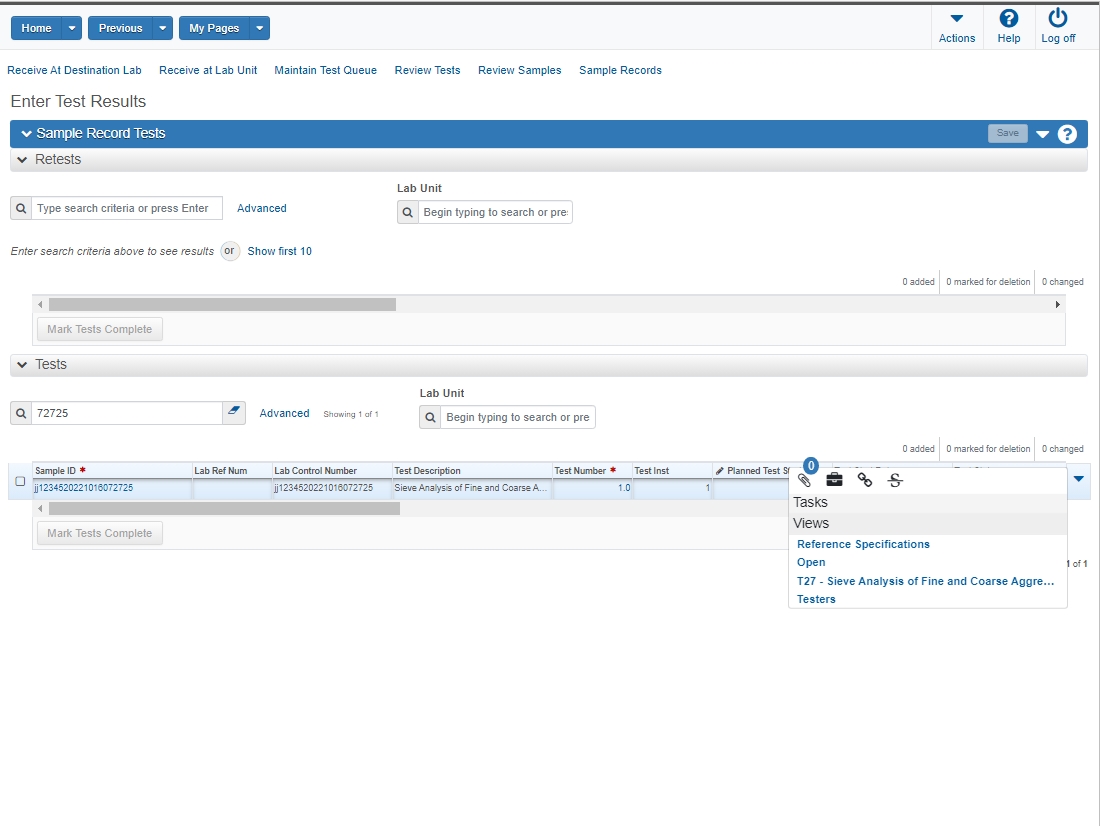The image size is (1100, 826).
Task: Click the Lab Control Number column header
Action: click(332, 471)
